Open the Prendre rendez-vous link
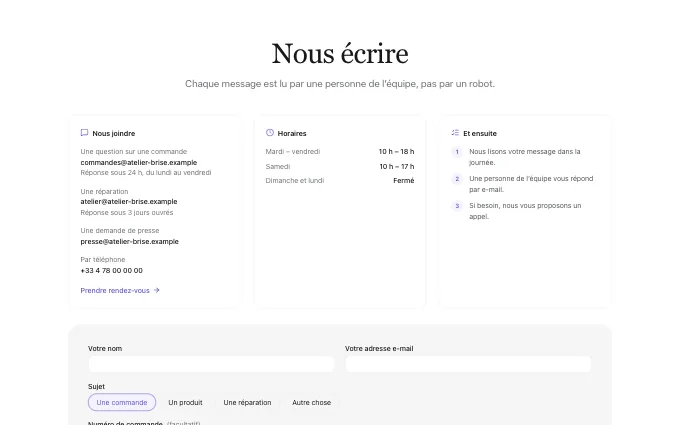The height and width of the screenshot is (425, 680). point(120,291)
